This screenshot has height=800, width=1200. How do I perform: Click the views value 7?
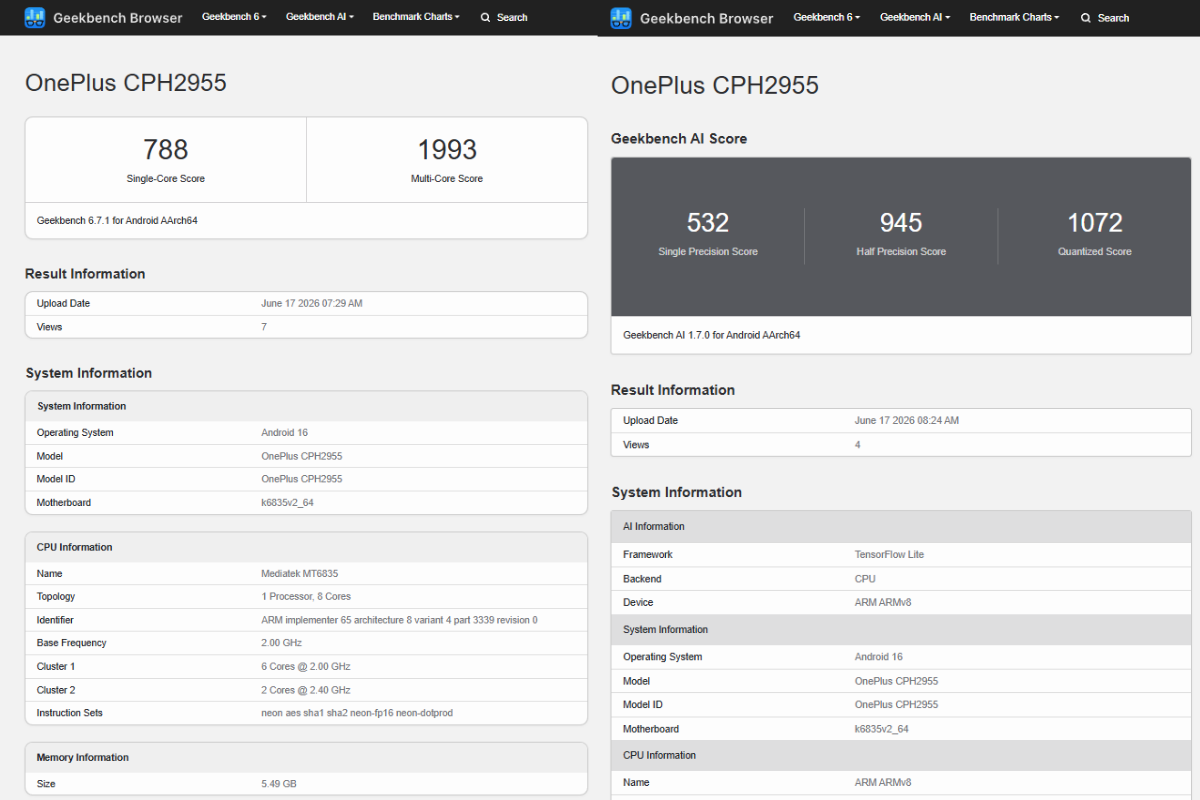pyautogui.click(x=264, y=327)
